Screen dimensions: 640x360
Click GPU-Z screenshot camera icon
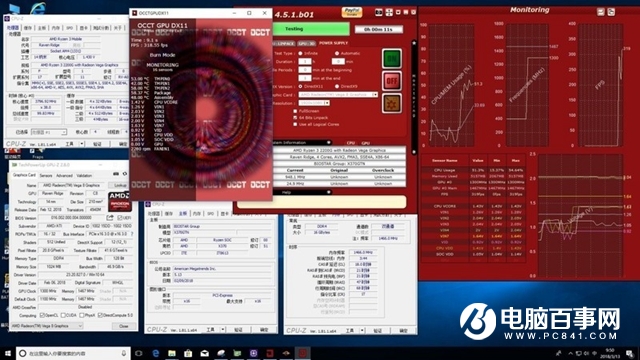(x=116, y=174)
